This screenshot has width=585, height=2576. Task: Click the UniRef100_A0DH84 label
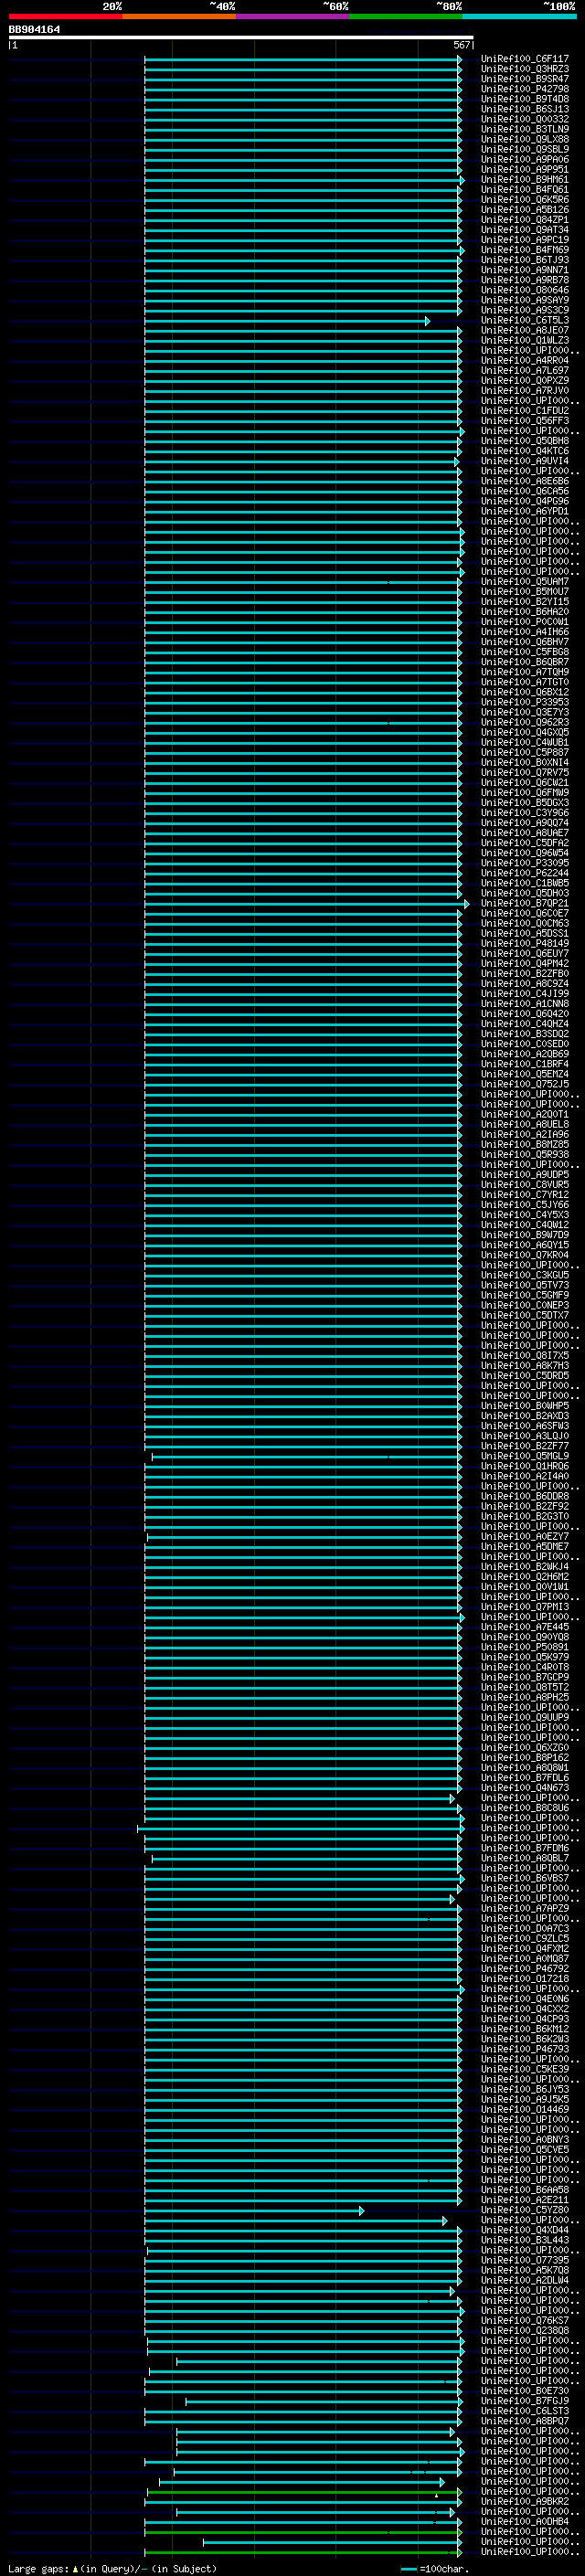[x=525, y=2521]
